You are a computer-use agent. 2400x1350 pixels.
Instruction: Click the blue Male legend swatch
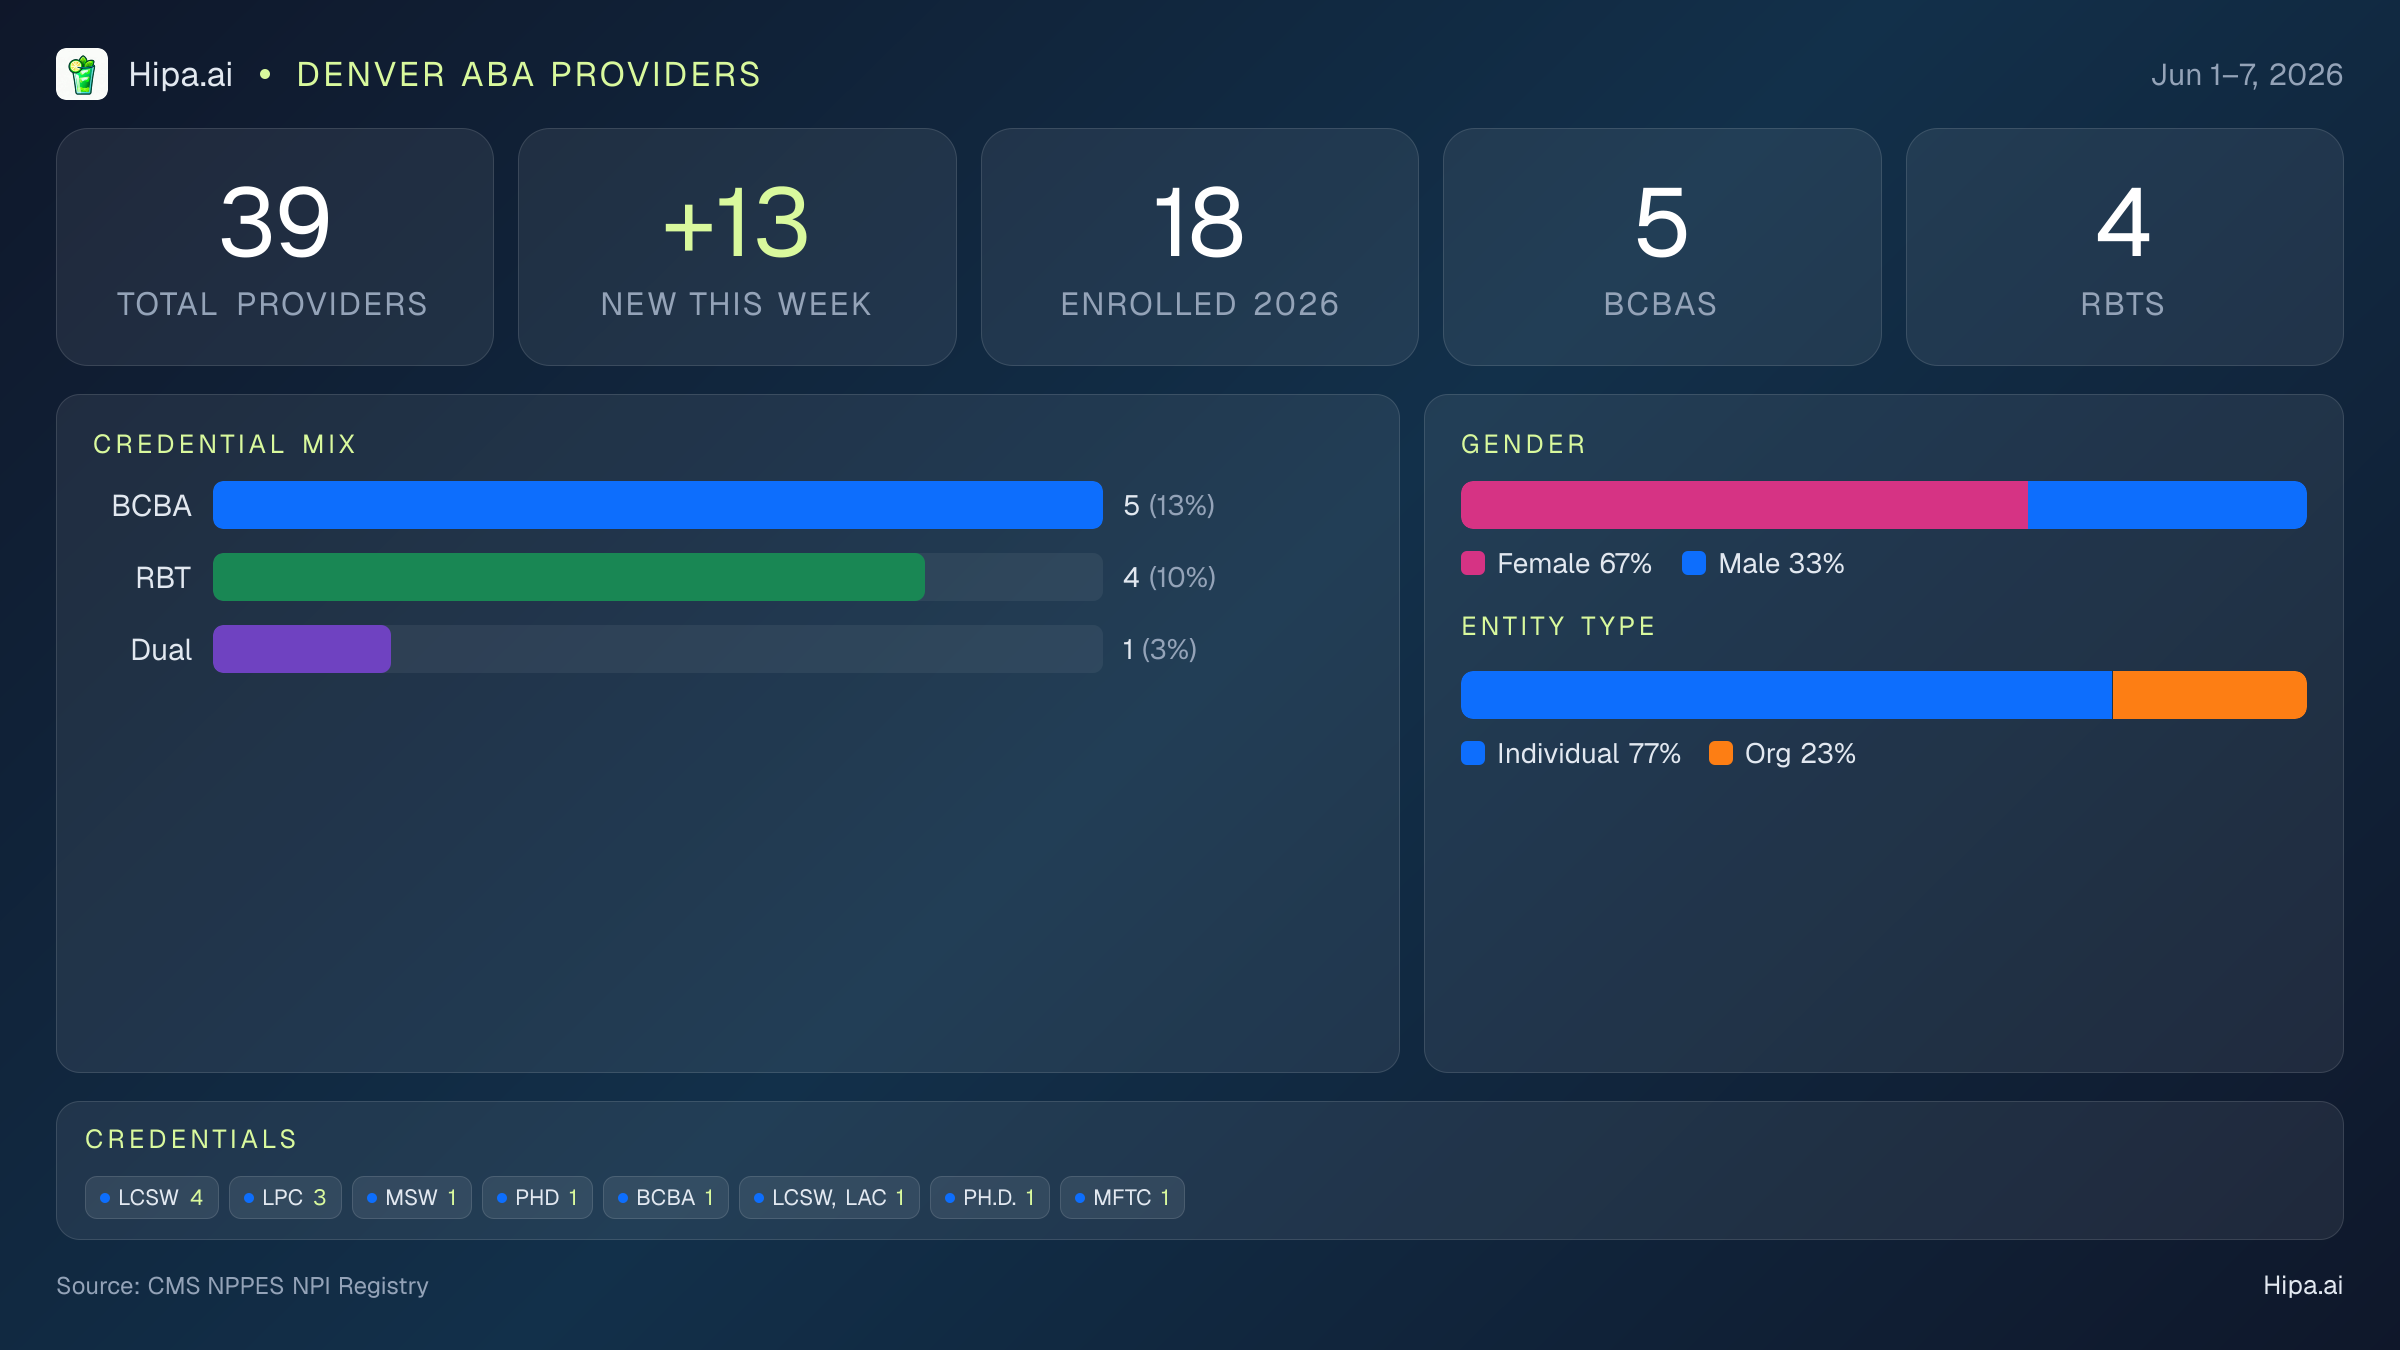[1694, 563]
